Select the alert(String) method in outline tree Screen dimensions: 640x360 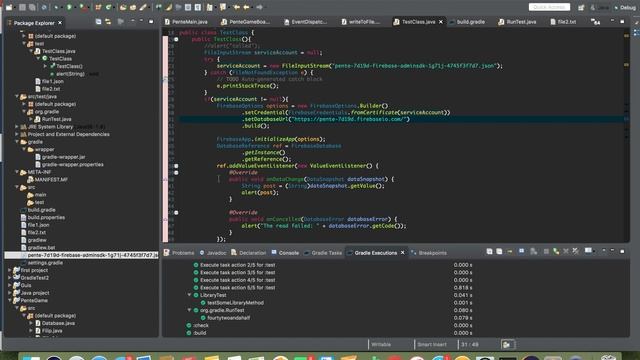pyautogui.click(x=70, y=74)
